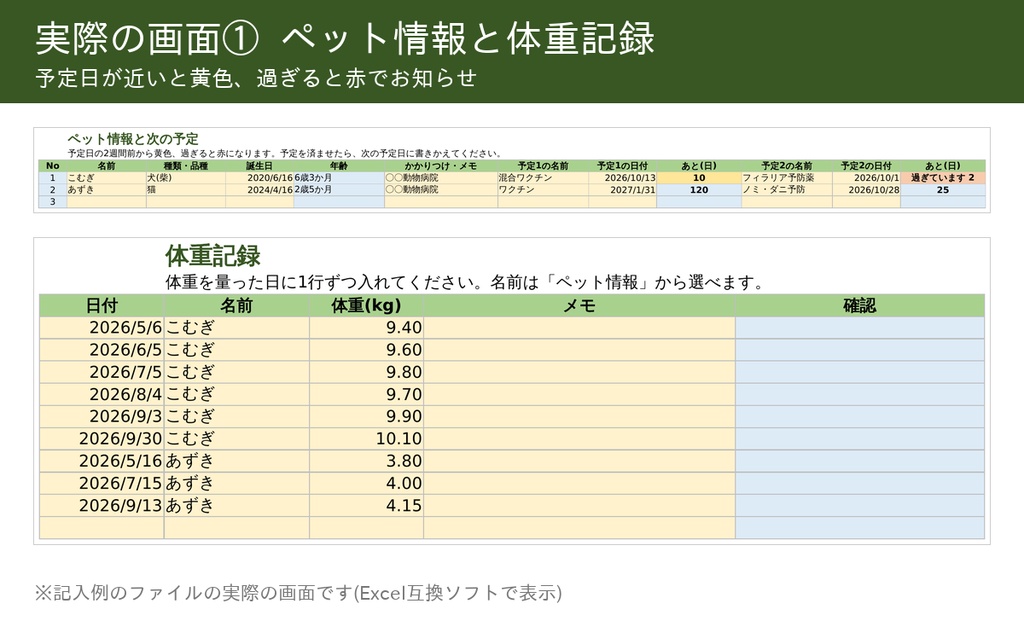The width and height of the screenshot is (1024, 621).
Task: Select the yellow remaining-days cell 10
Action: 699,178
